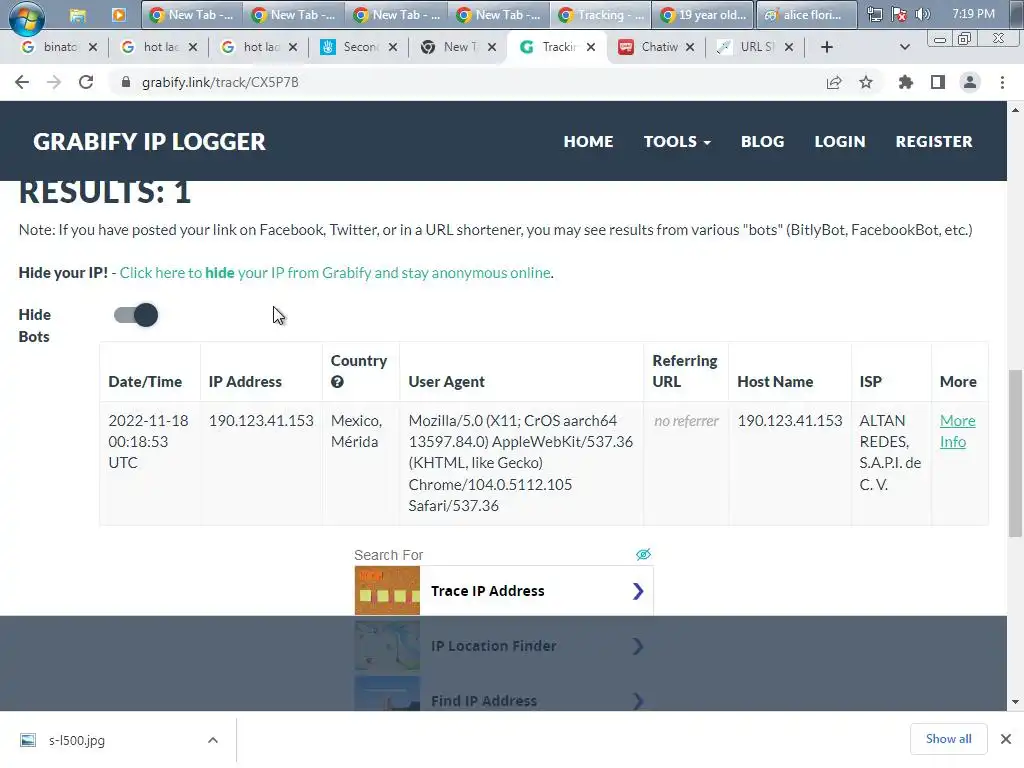Viewport: 1024px width, 768px height.
Task: Click the action center flag tray icon
Action: point(899,14)
